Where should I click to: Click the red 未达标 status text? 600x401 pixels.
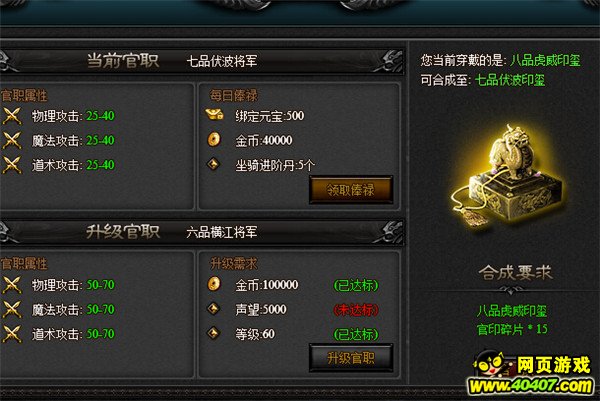(x=356, y=309)
